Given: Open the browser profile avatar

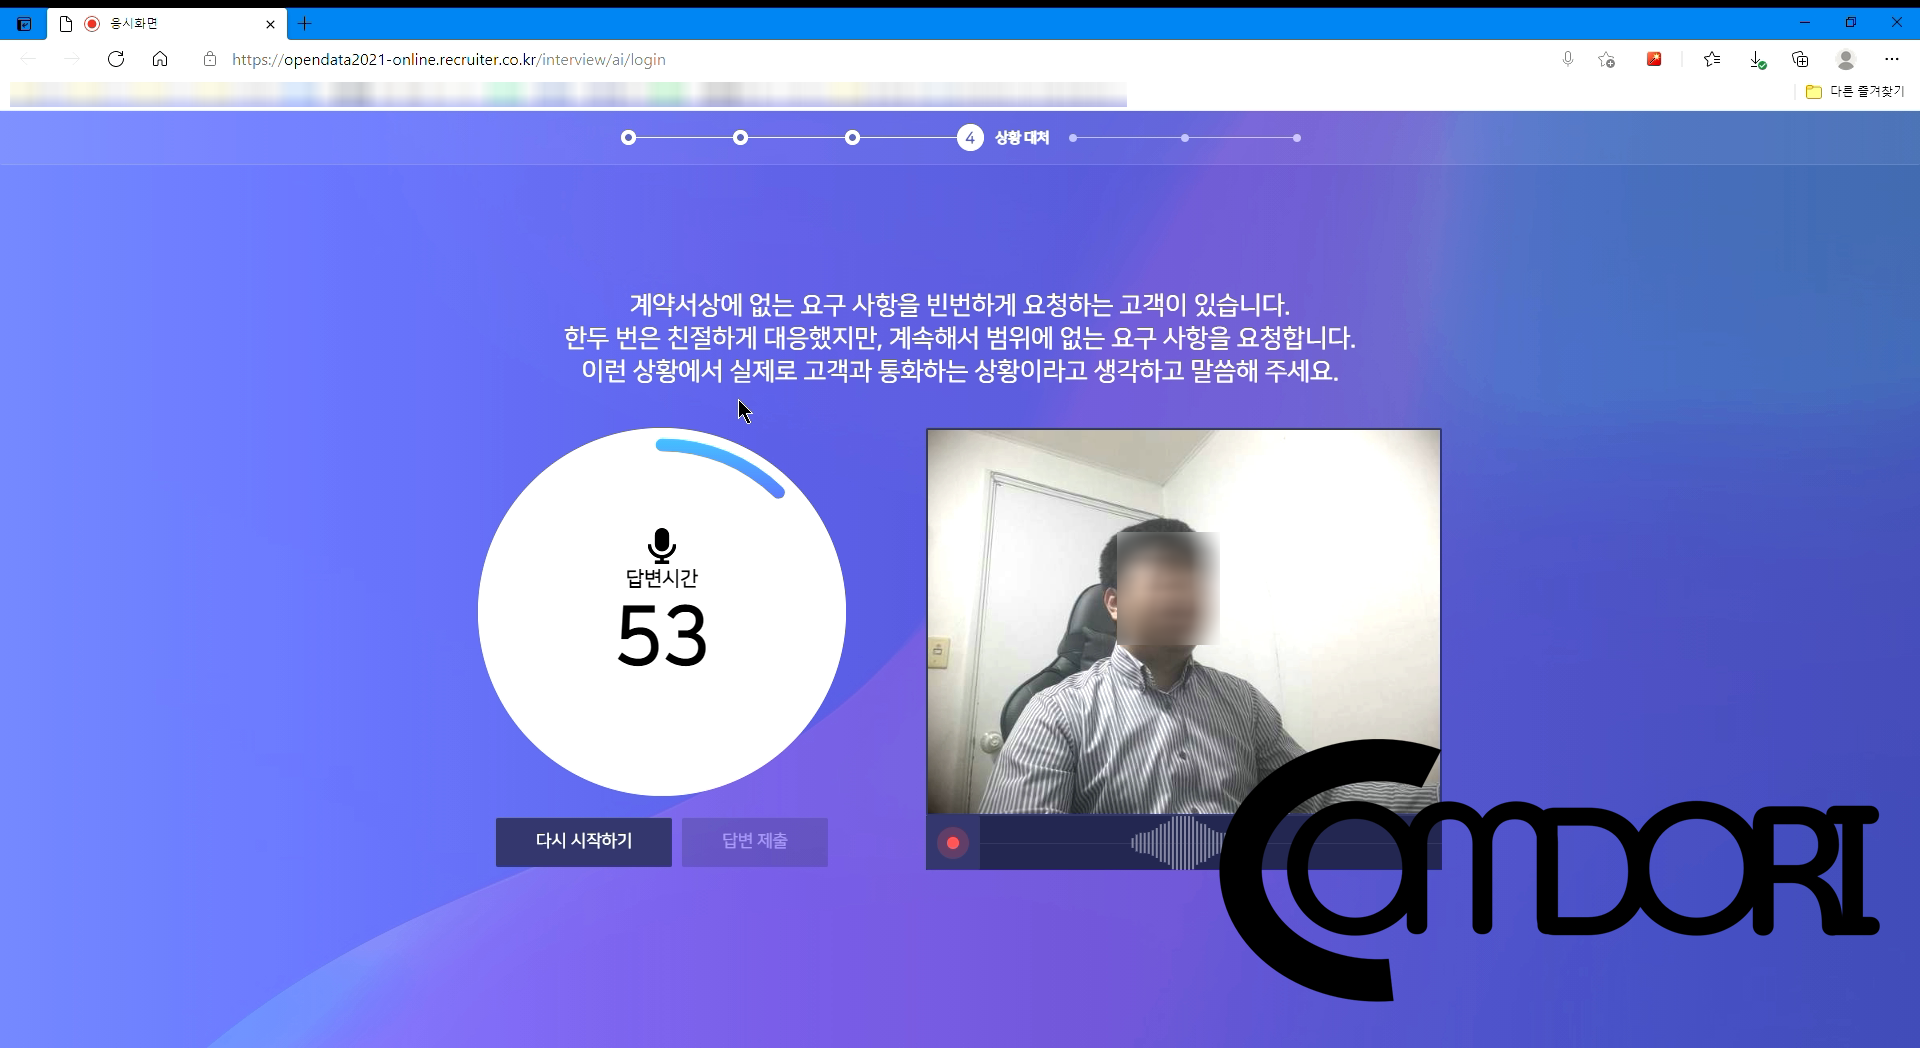Looking at the screenshot, I should pyautogui.click(x=1846, y=59).
